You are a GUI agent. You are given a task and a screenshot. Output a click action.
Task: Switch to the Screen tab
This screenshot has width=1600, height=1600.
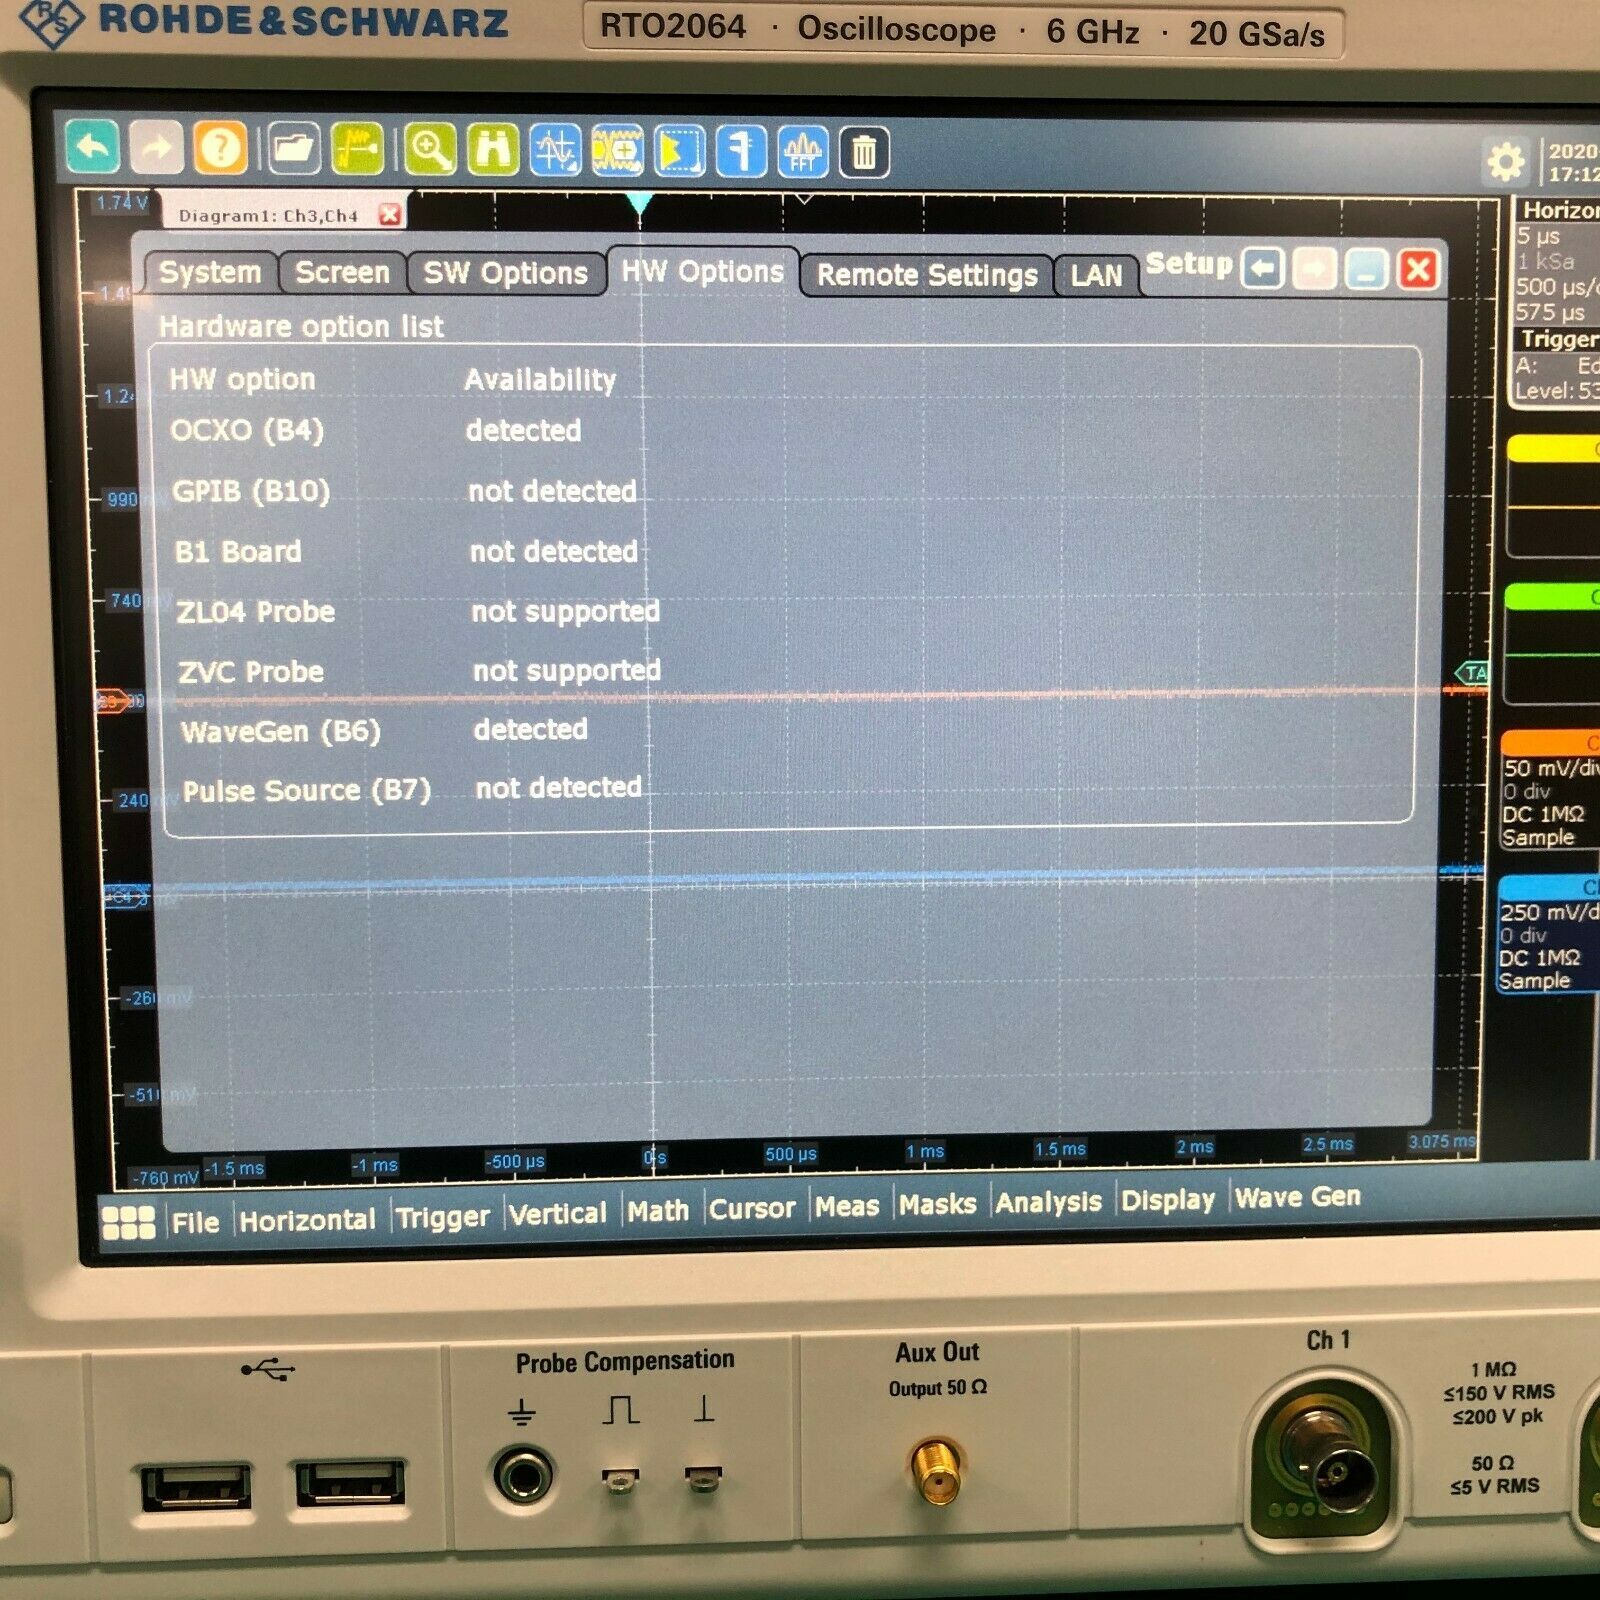tap(342, 273)
